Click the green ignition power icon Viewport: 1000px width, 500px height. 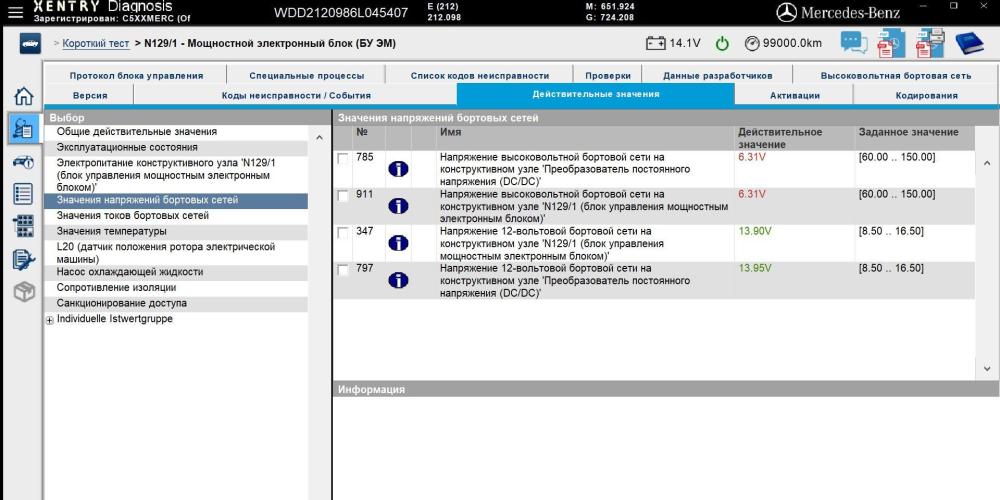722,43
